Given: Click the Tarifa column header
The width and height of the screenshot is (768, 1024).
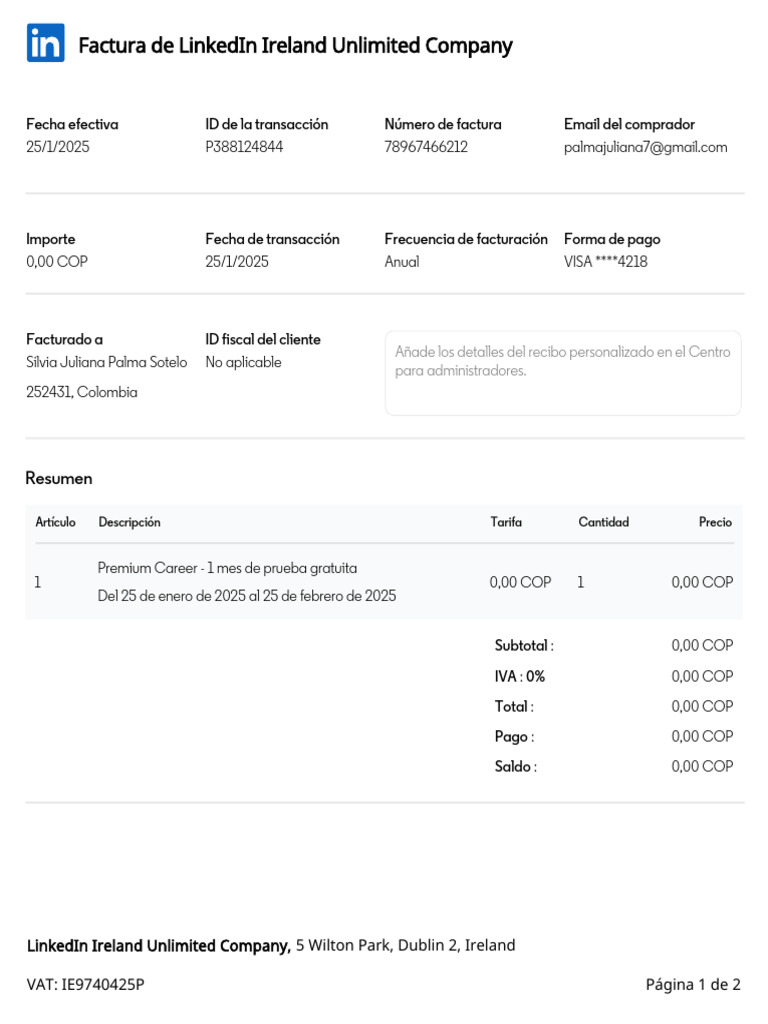Looking at the screenshot, I should (506, 522).
